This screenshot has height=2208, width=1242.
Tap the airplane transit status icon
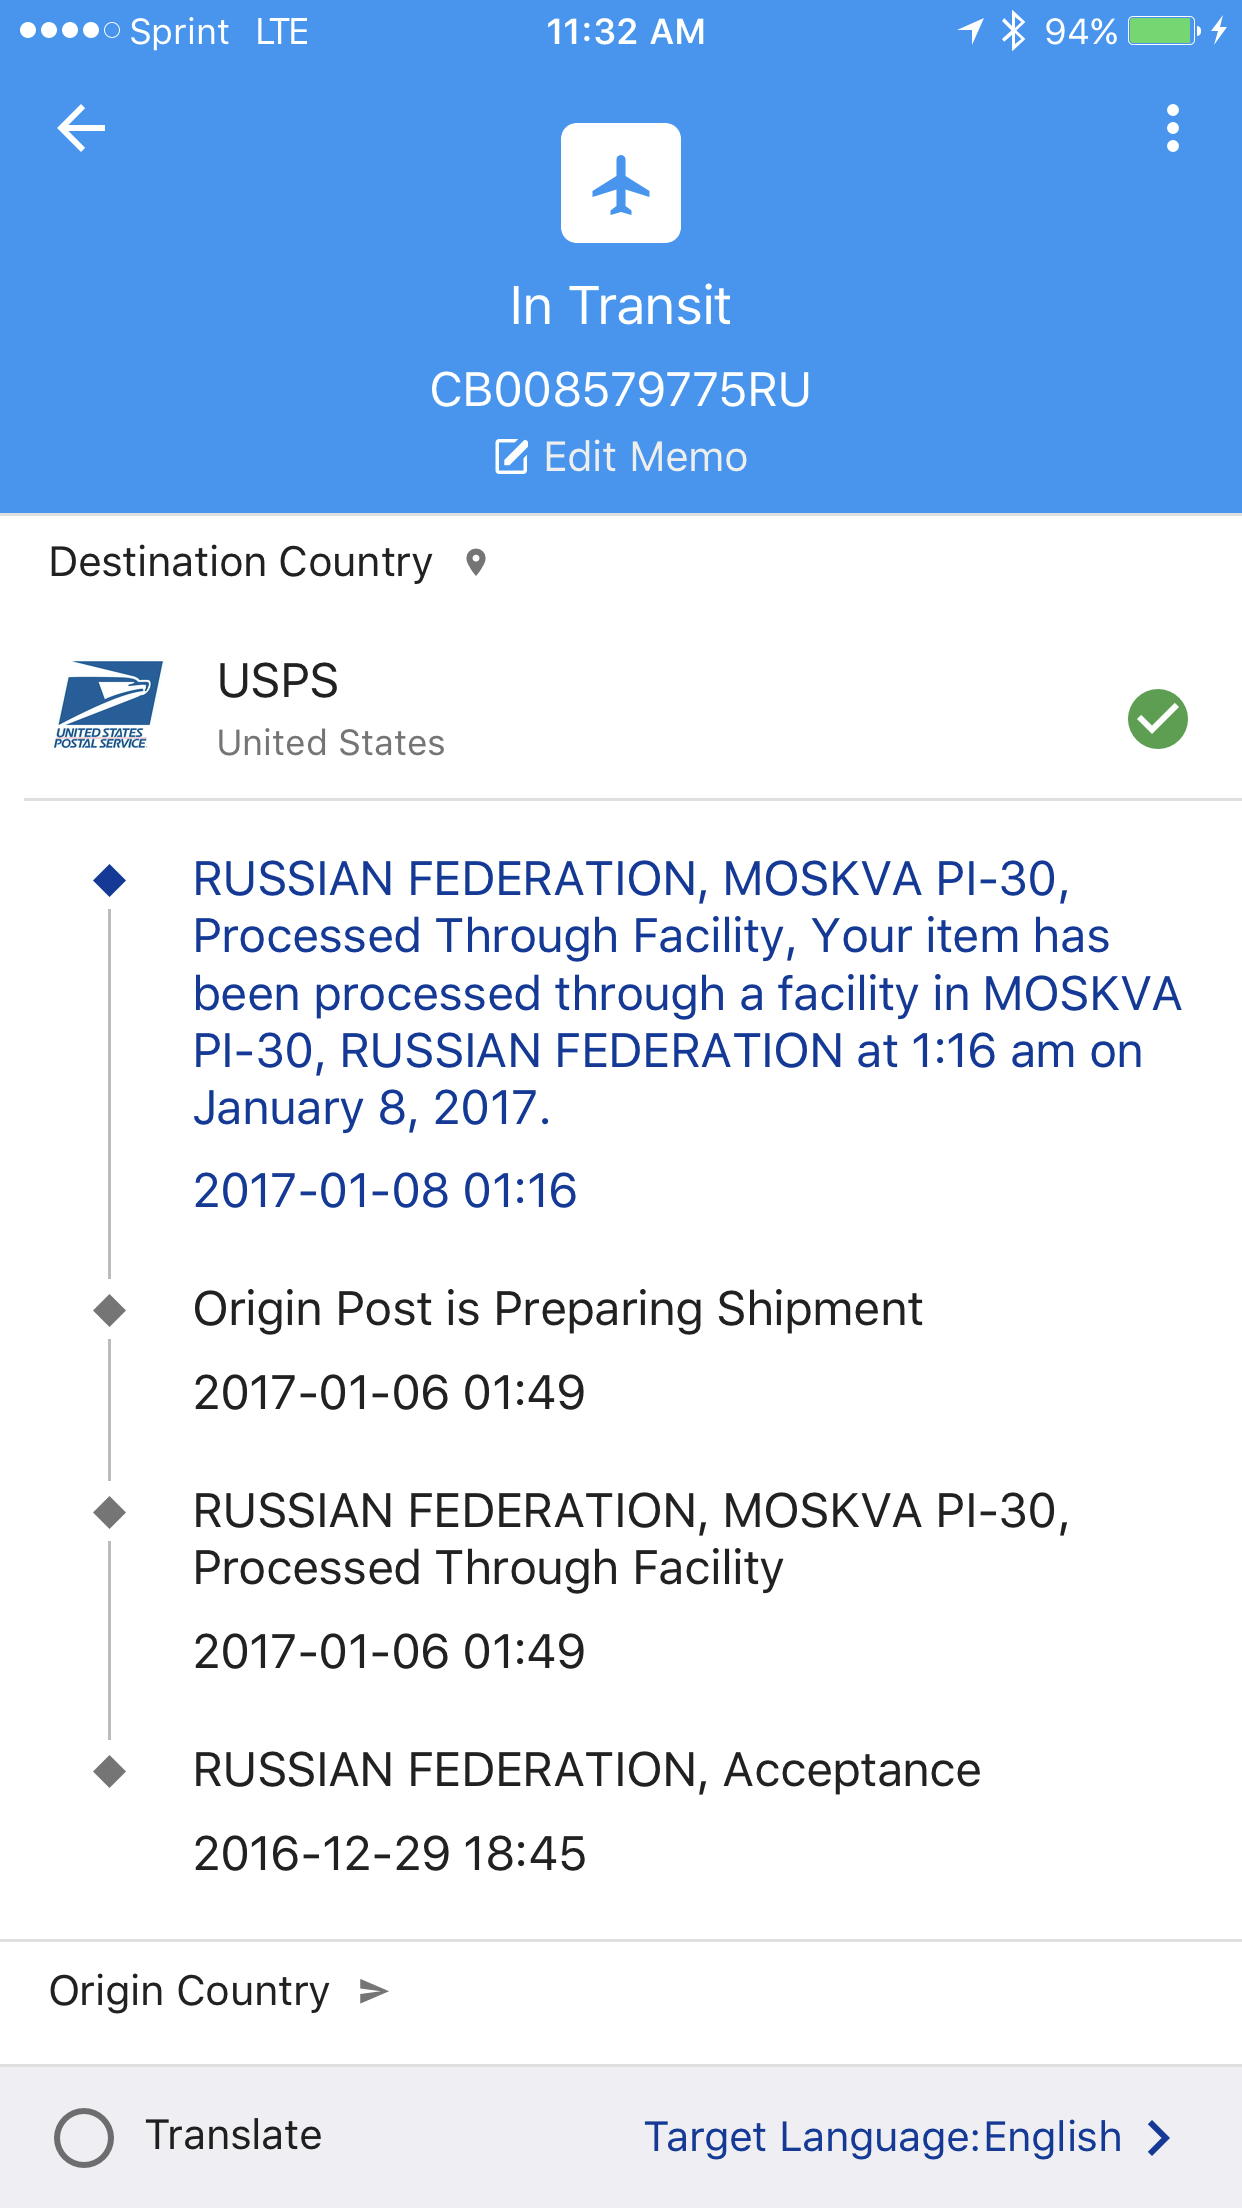point(621,183)
